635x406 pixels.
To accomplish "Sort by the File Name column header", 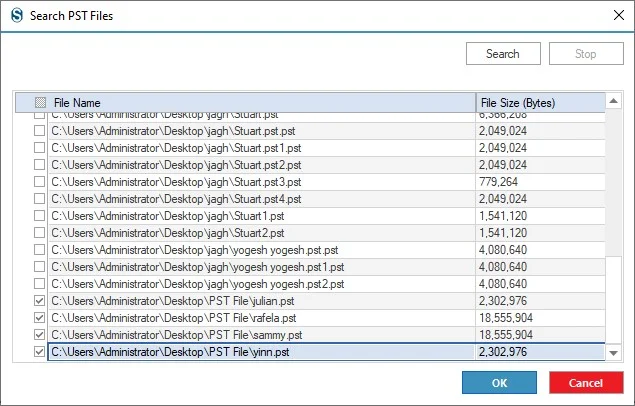I will [x=245, y=102].
